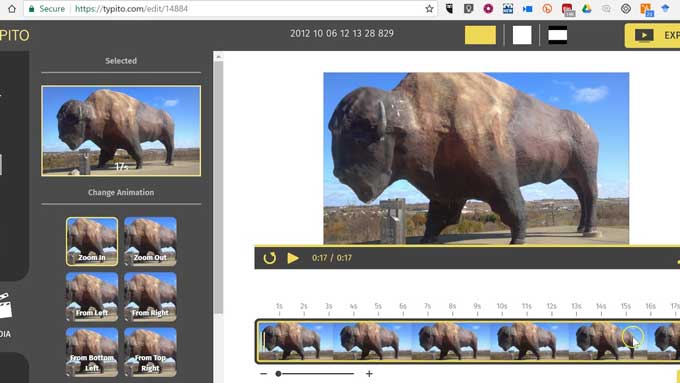The height and width of the screenshot is (383, 680).
Task: Click the Change Animation heading
Action: (x=121, y=192)
